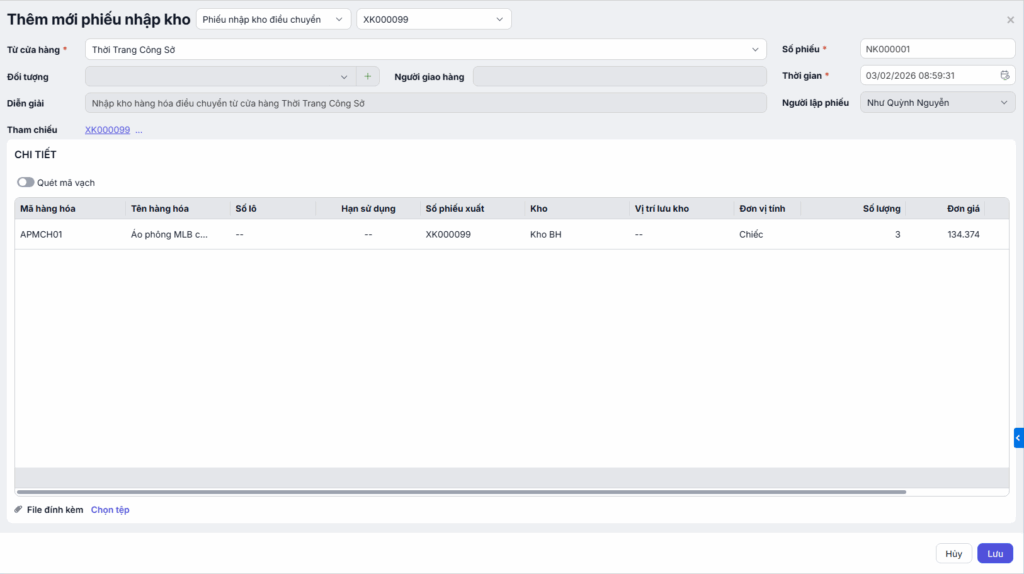This screenshot has width=1024, height=574.
Task: Click the Kho column header
Action: pos(577,208)
